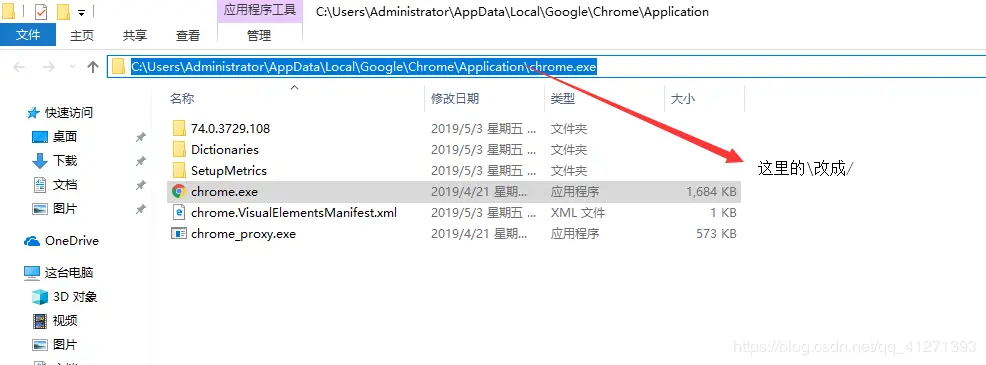This screenshot has width=986, height=365.
Task: Click the 快速访问 star icon
Action: (x=33, y=113)
